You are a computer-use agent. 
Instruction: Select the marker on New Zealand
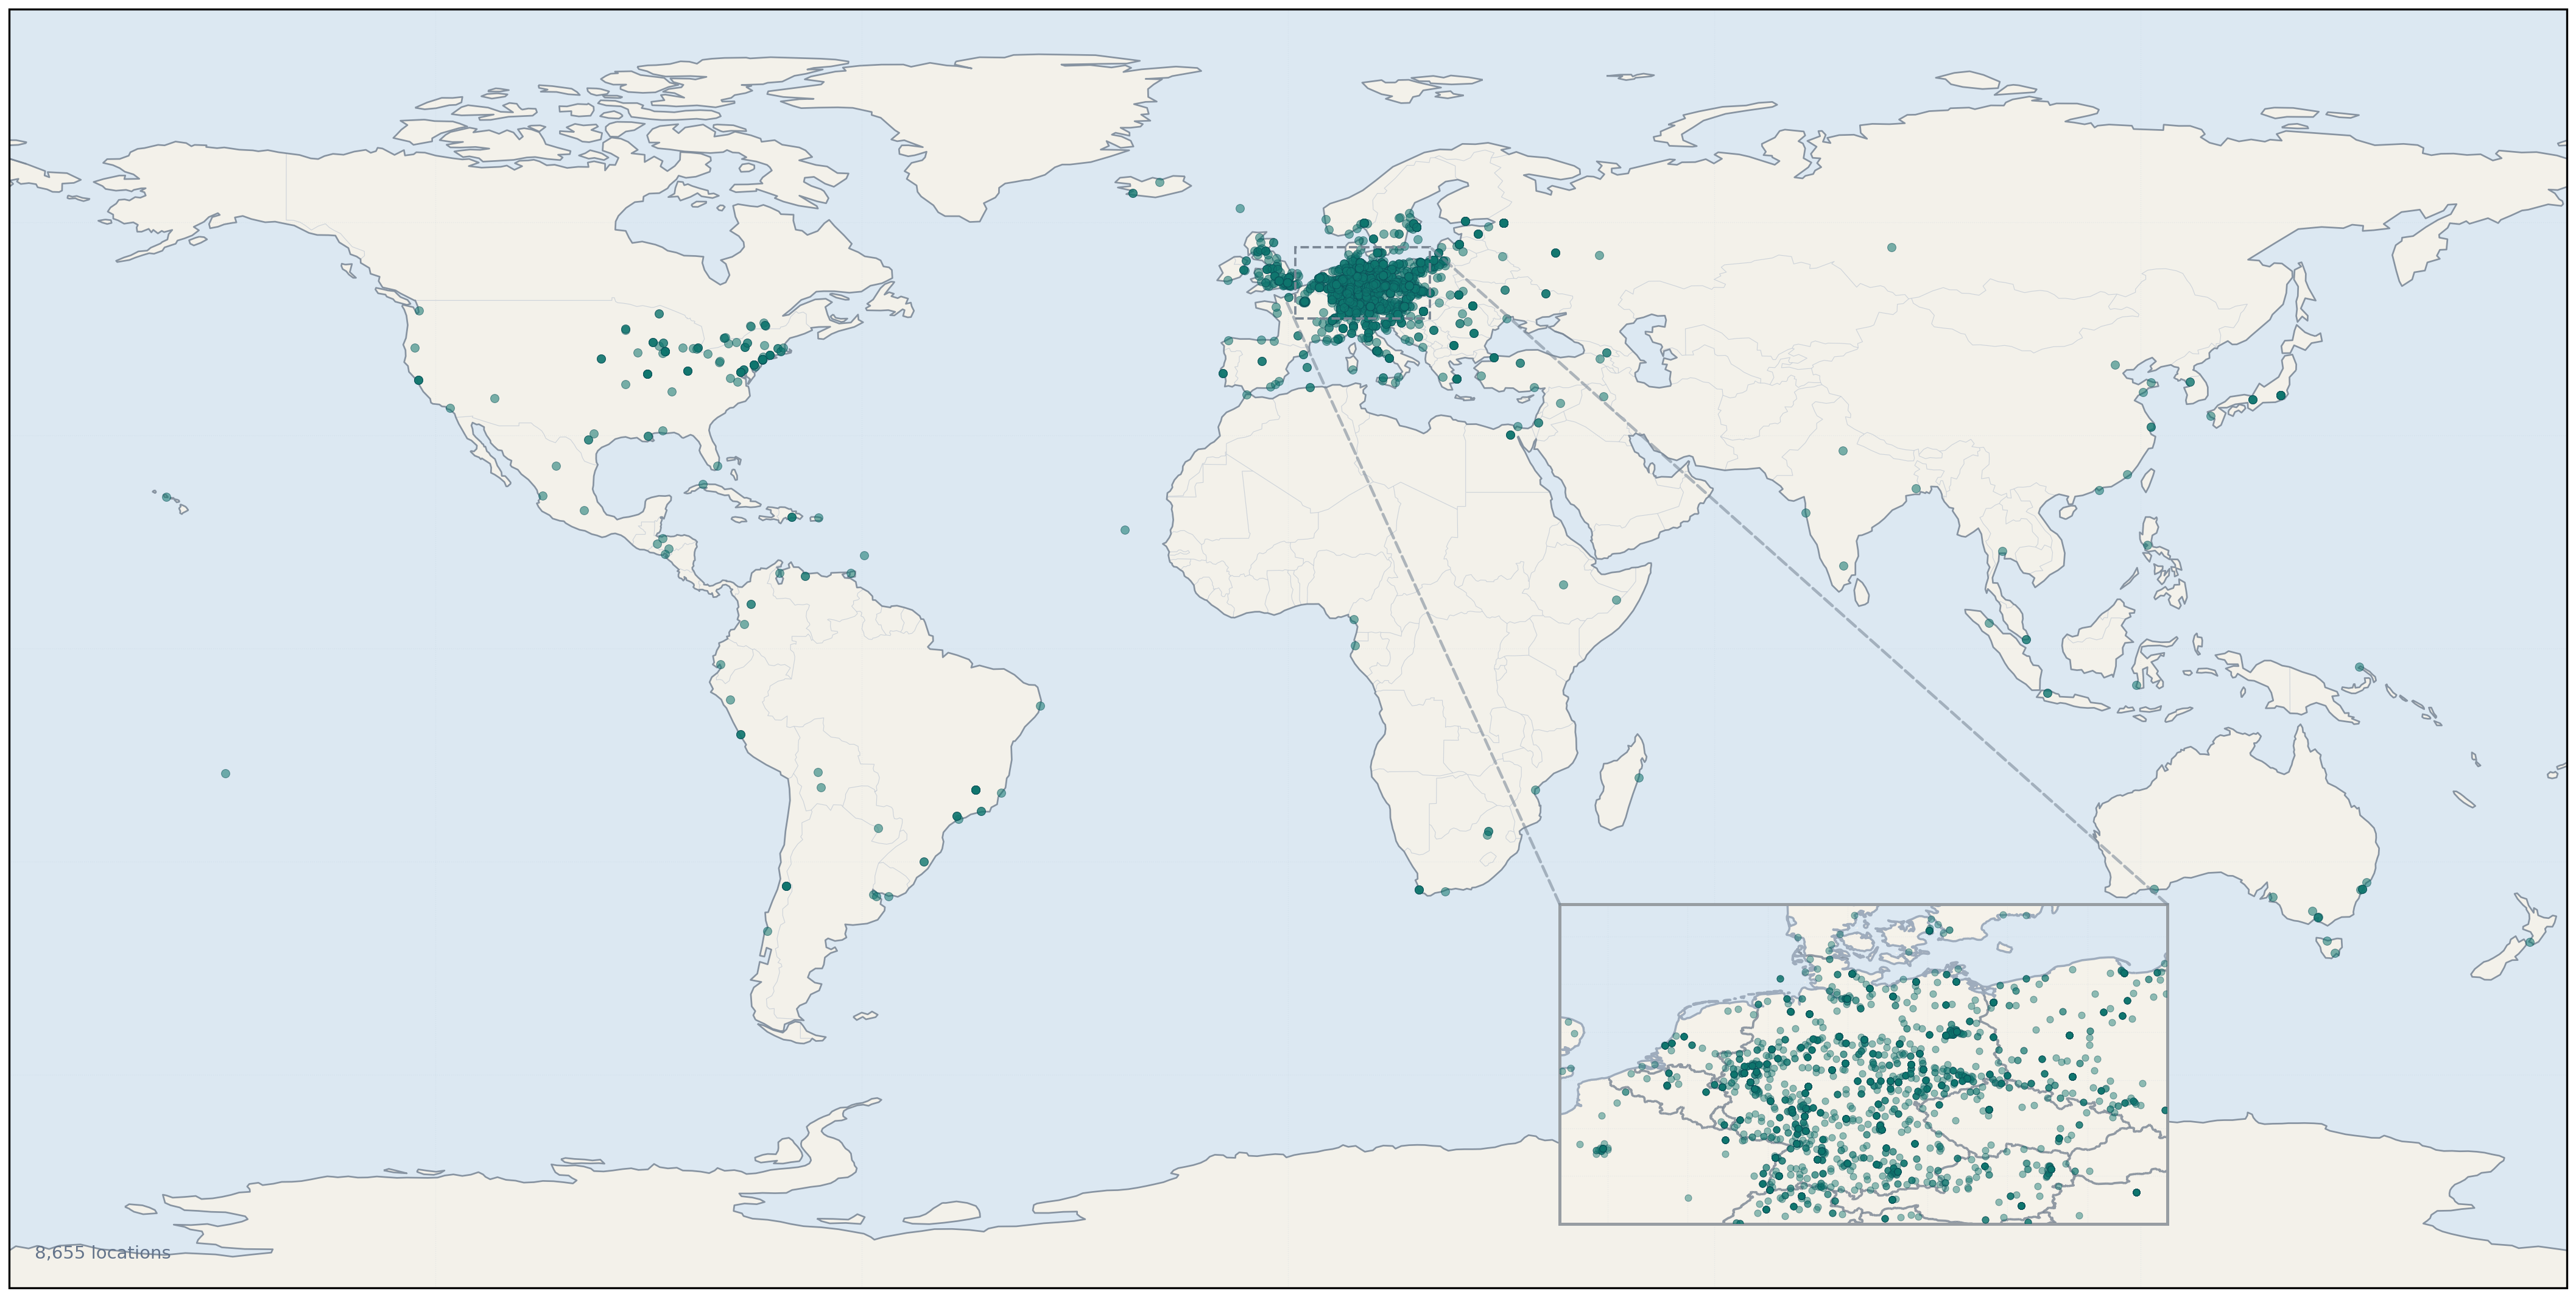tap(2530, 942)
